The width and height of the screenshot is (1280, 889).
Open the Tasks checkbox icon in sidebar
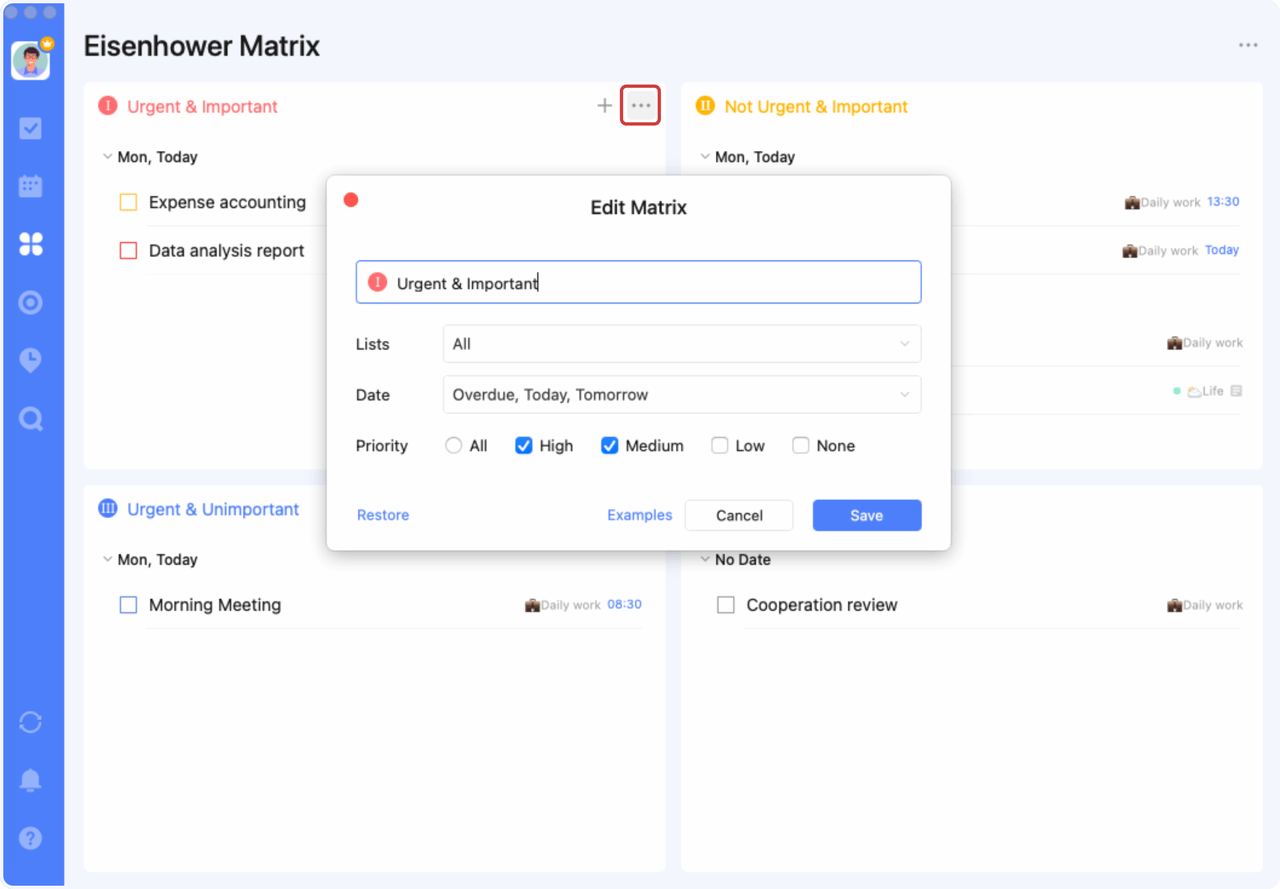coord(31,128)
